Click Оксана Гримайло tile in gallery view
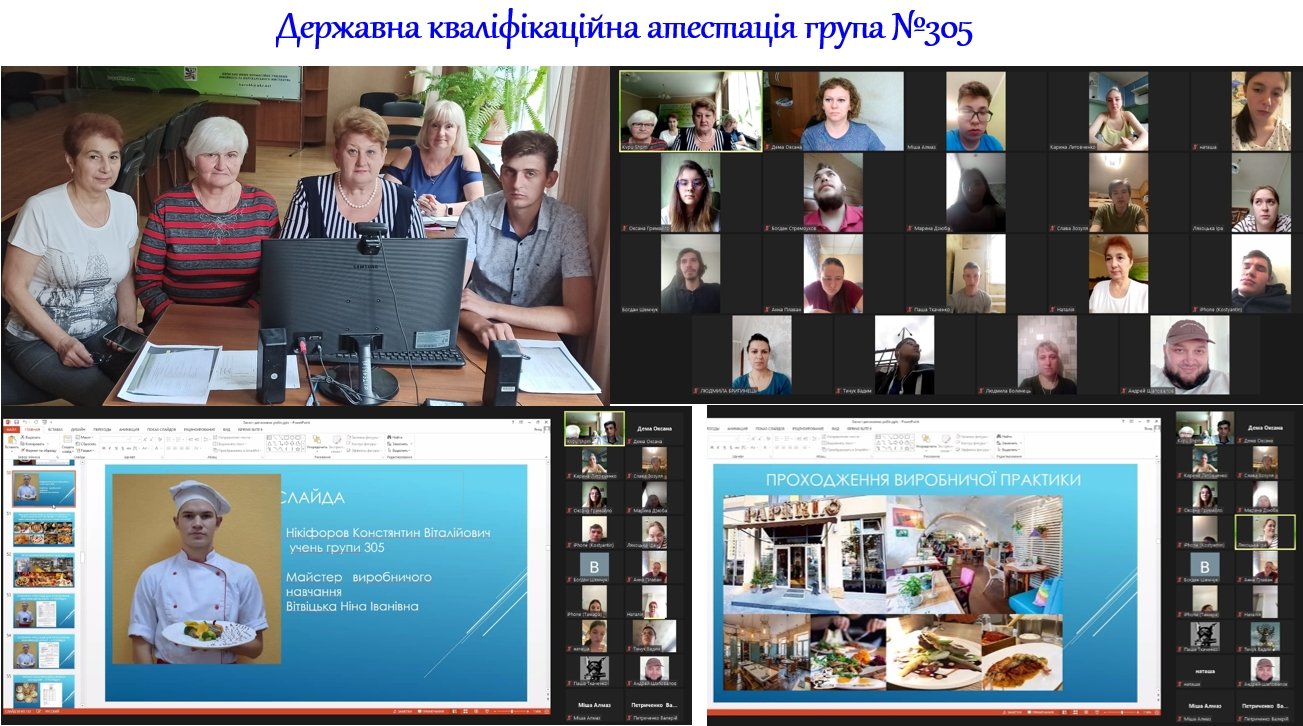 (690, 192)
